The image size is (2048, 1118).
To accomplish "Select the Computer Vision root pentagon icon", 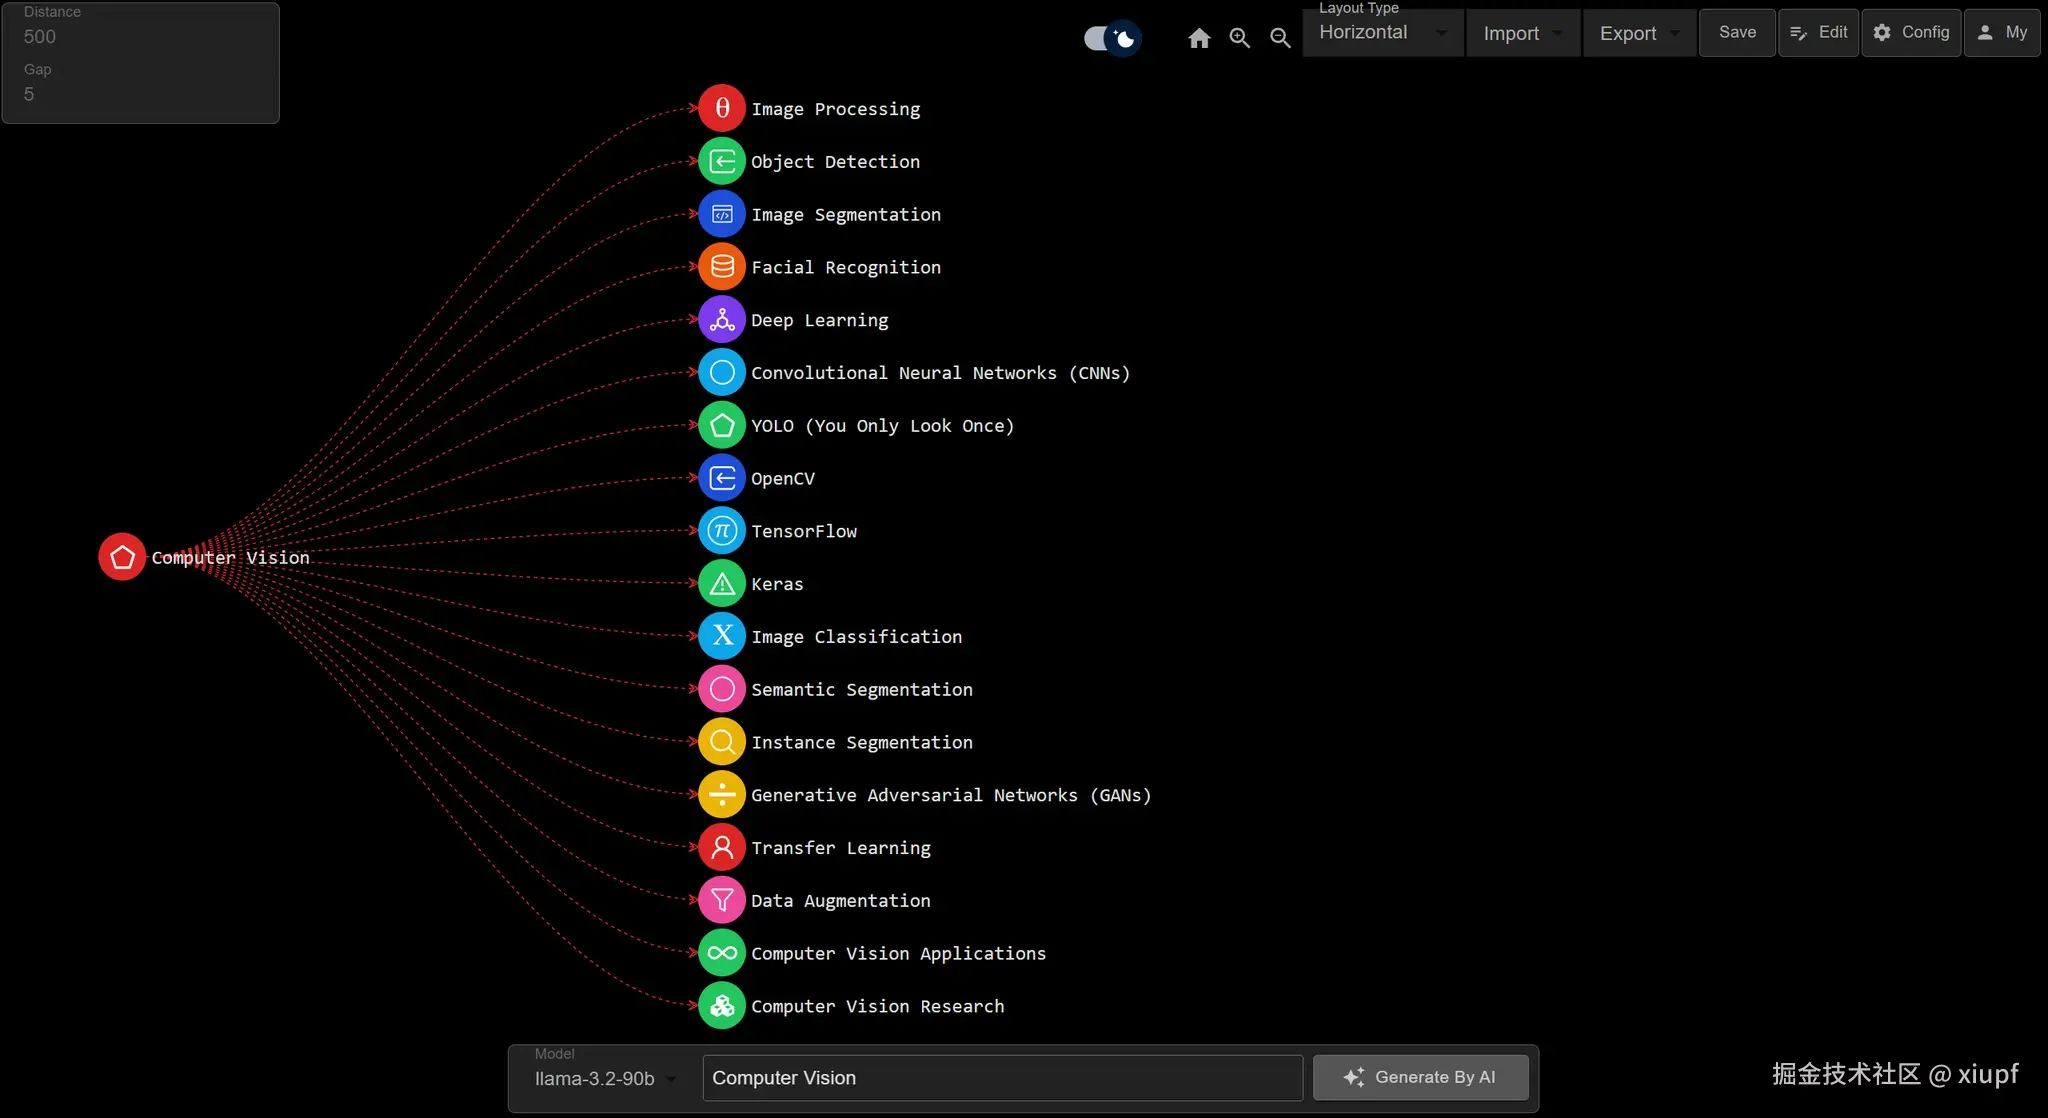I will pos(122,557).
